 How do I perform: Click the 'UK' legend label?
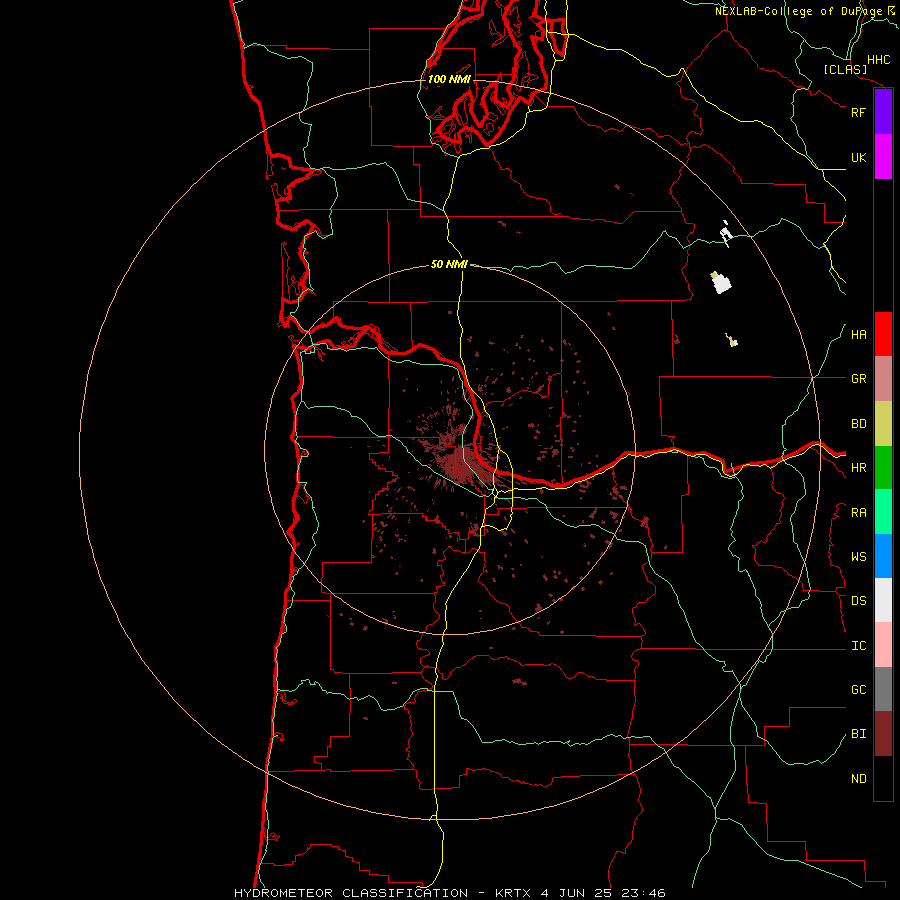(x=859, y=157)
